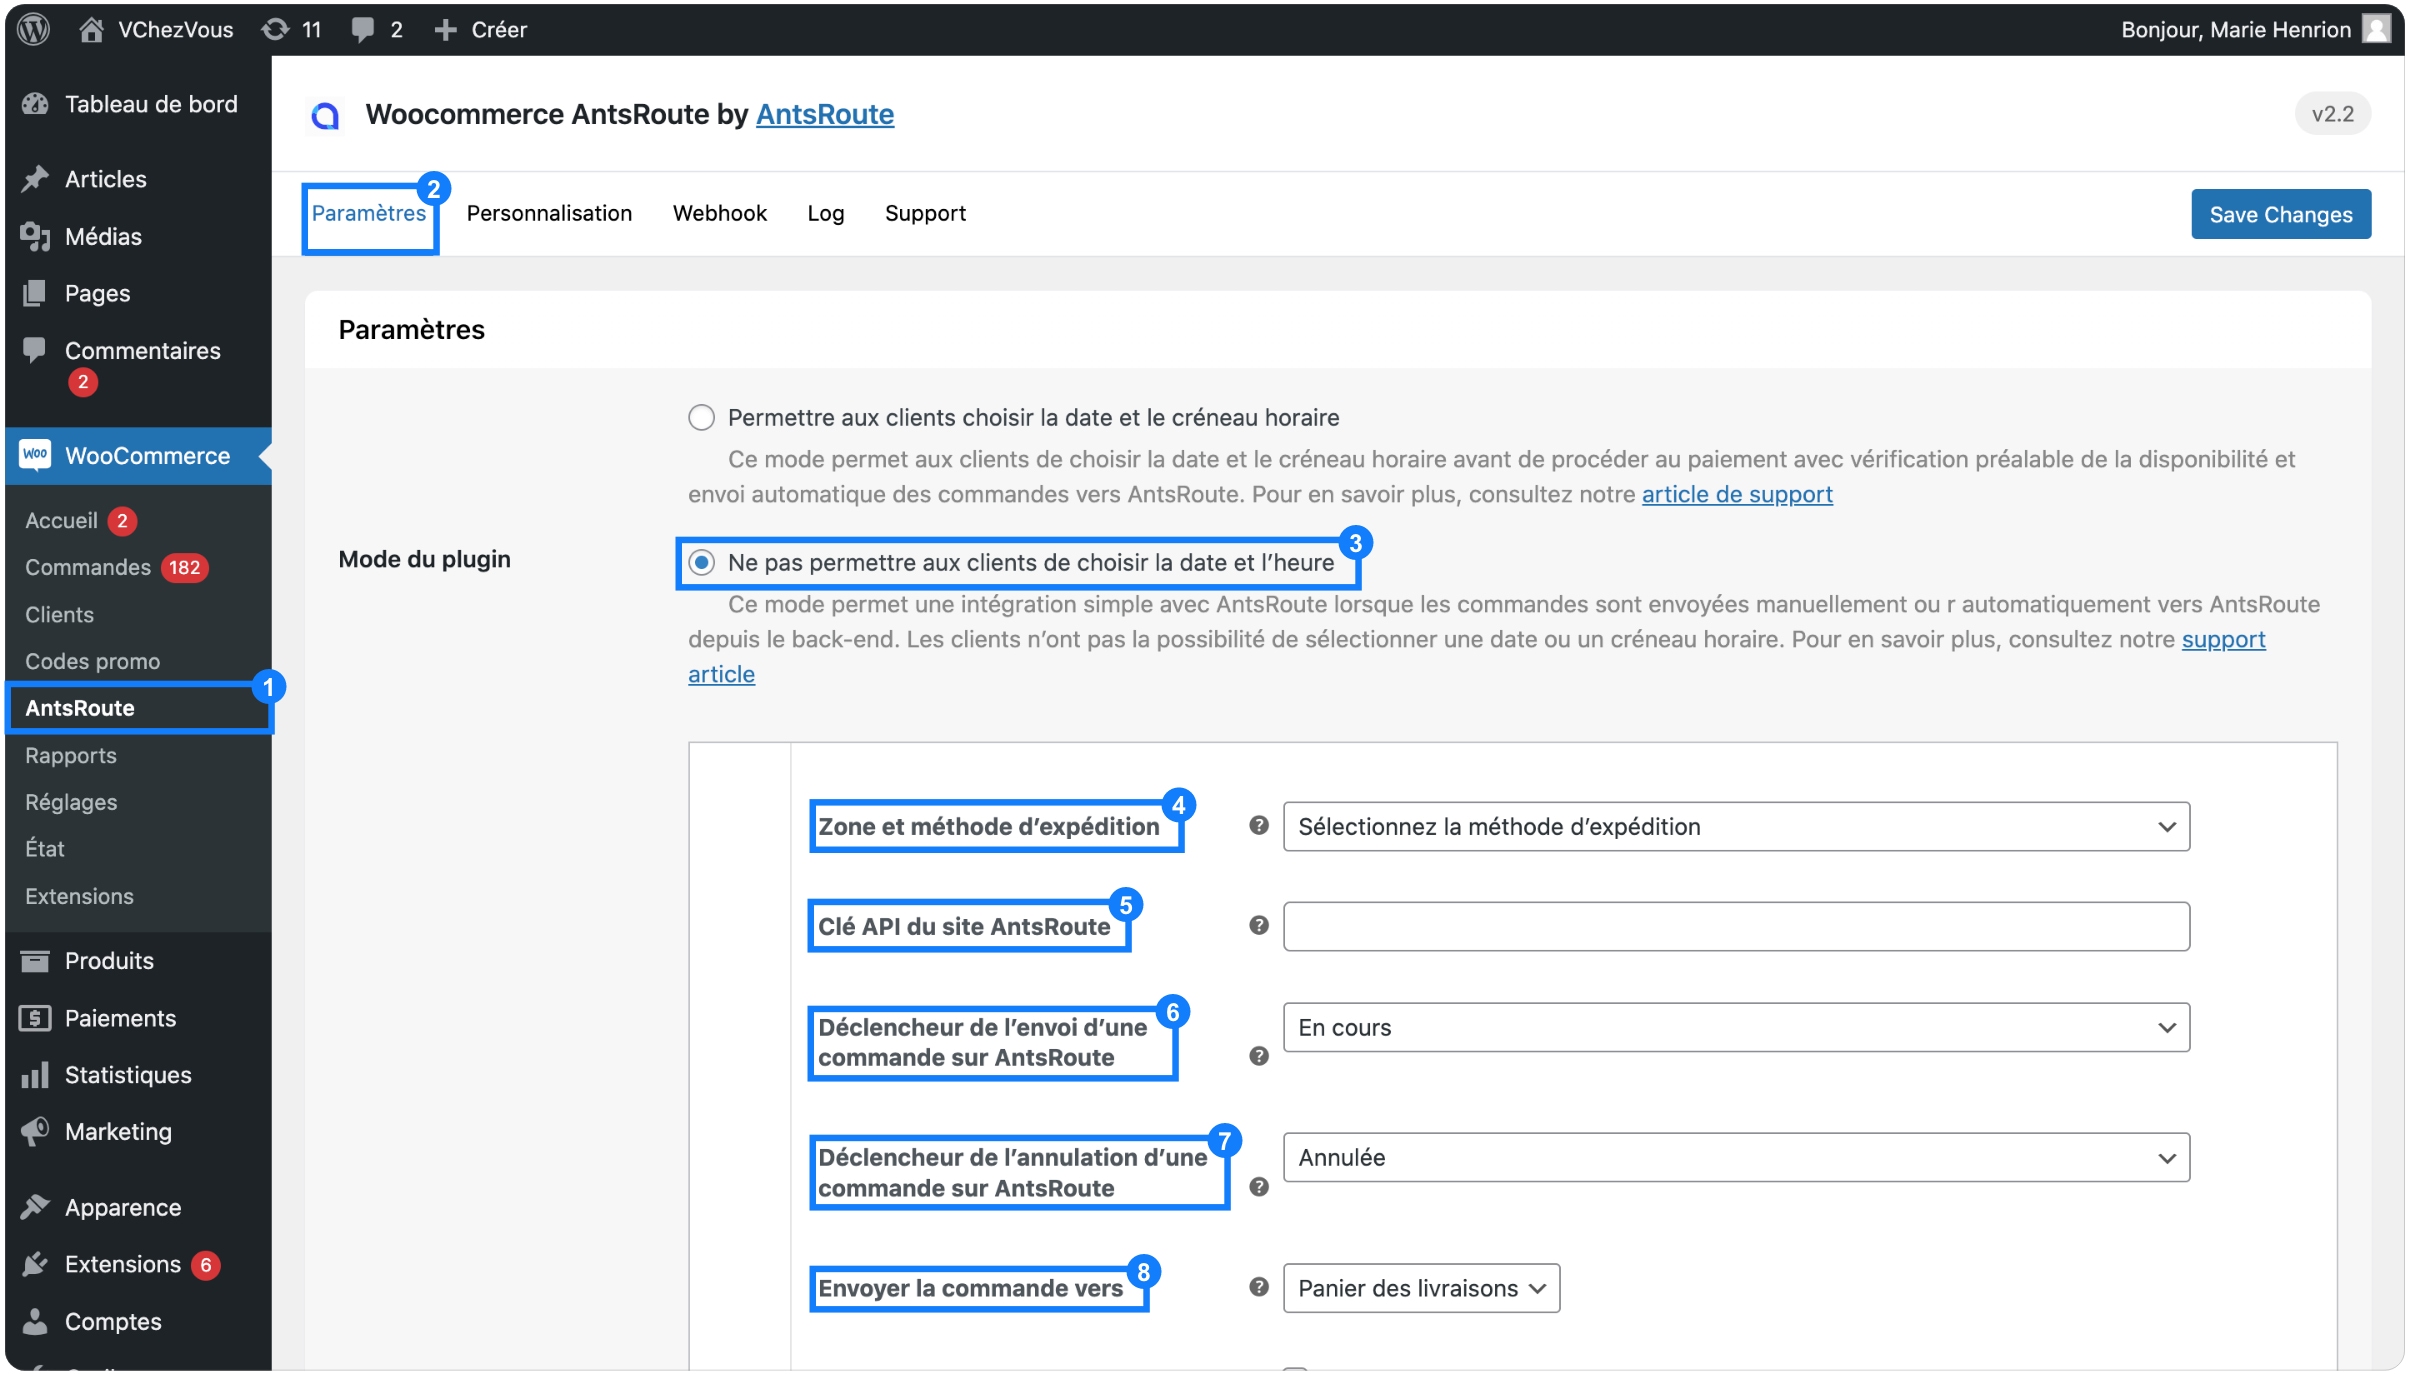
Task: Click the Statistiques bar chart icon
Action: [35, 1075]
